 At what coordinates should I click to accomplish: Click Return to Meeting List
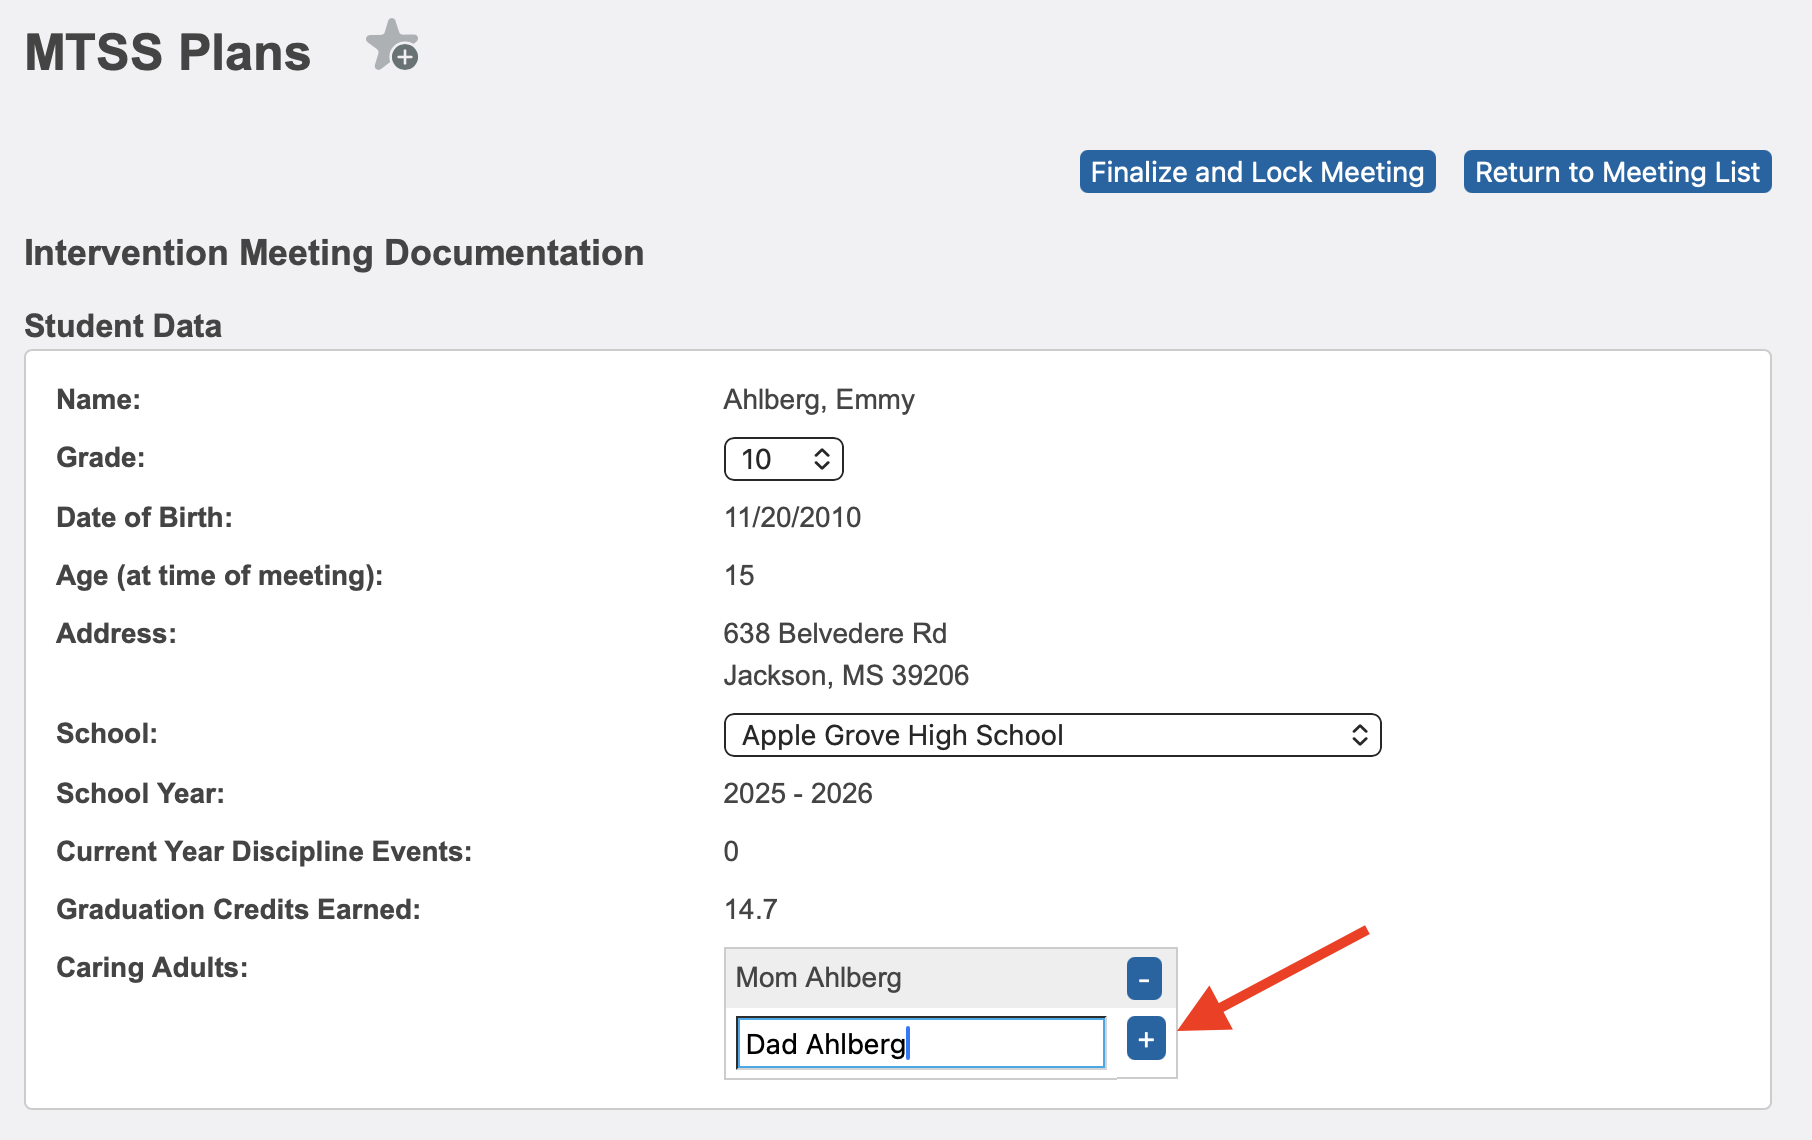[1616, 171]
